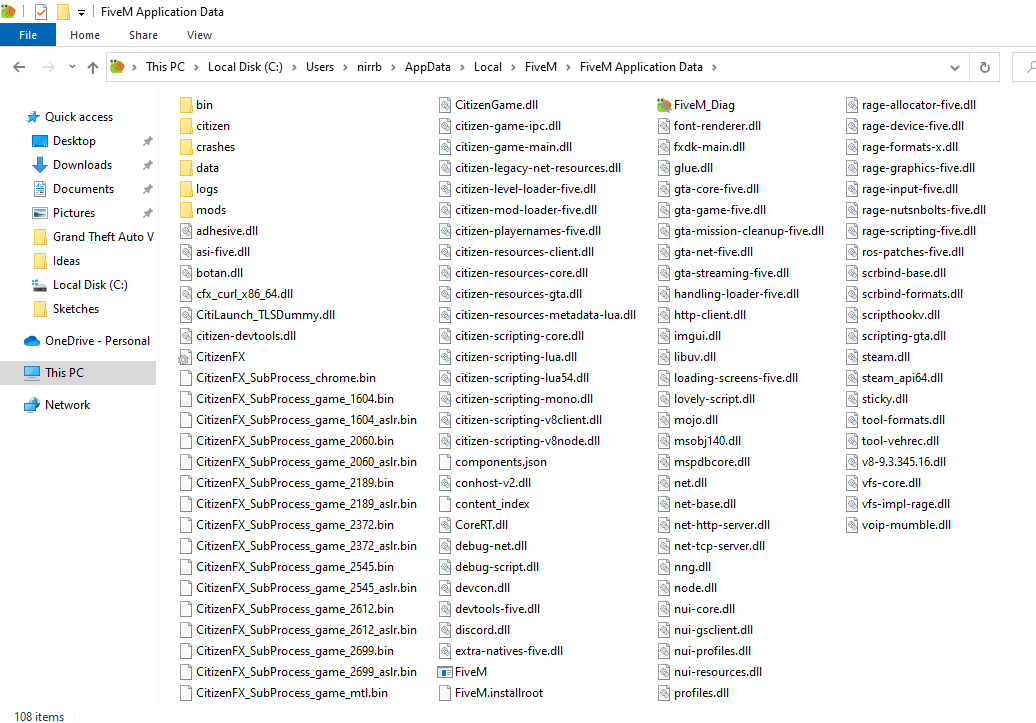Image resolution: width=1036 pixels, height=723 pixels.
Task: Click steam_api64.dll file icon
Action: click(852, 378)
